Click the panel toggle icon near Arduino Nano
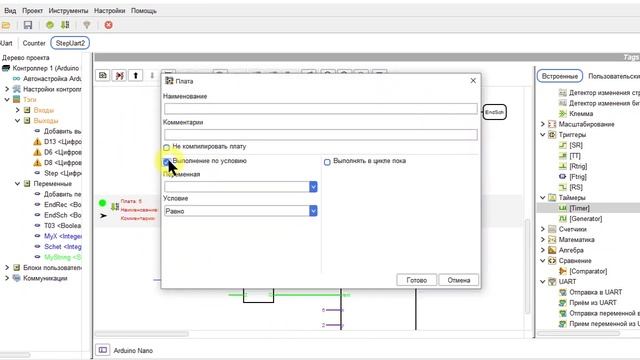 102,350
